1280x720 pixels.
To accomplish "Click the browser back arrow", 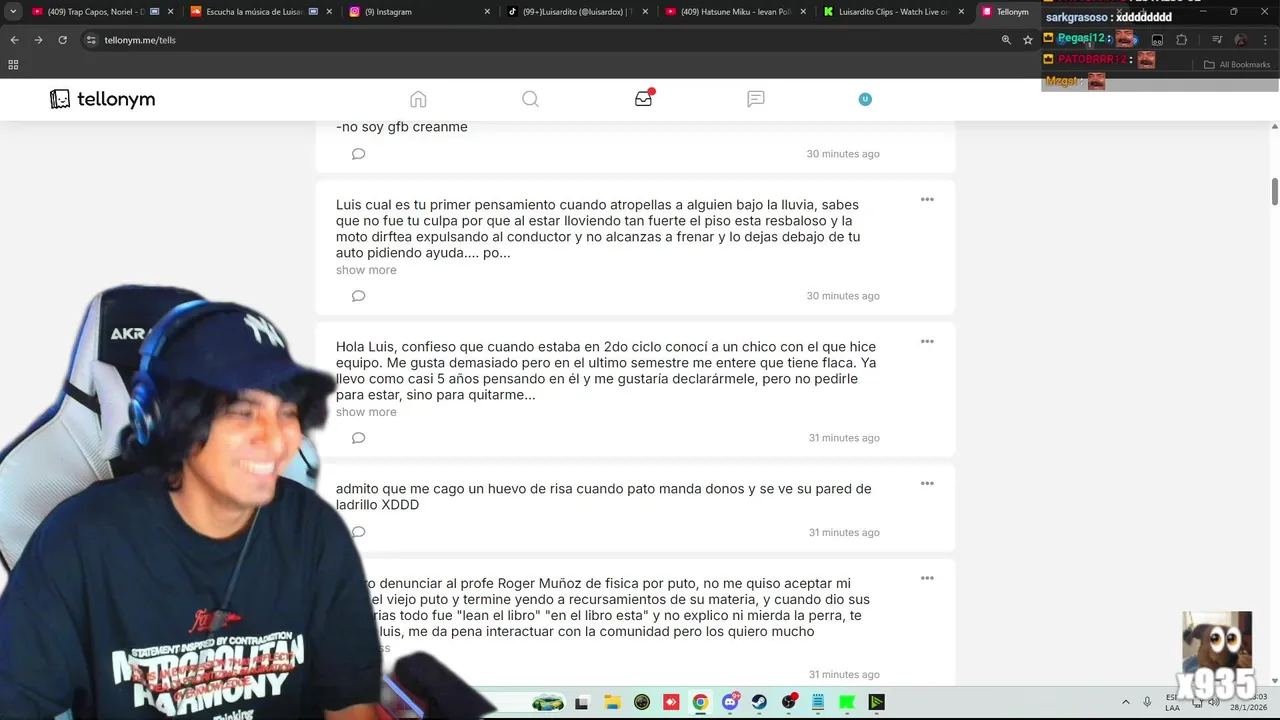I will [x=14, y=40].
